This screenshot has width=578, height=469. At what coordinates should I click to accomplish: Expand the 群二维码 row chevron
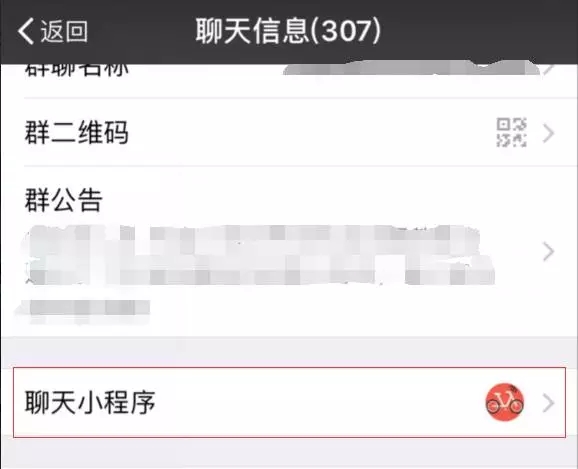[549, 133]
